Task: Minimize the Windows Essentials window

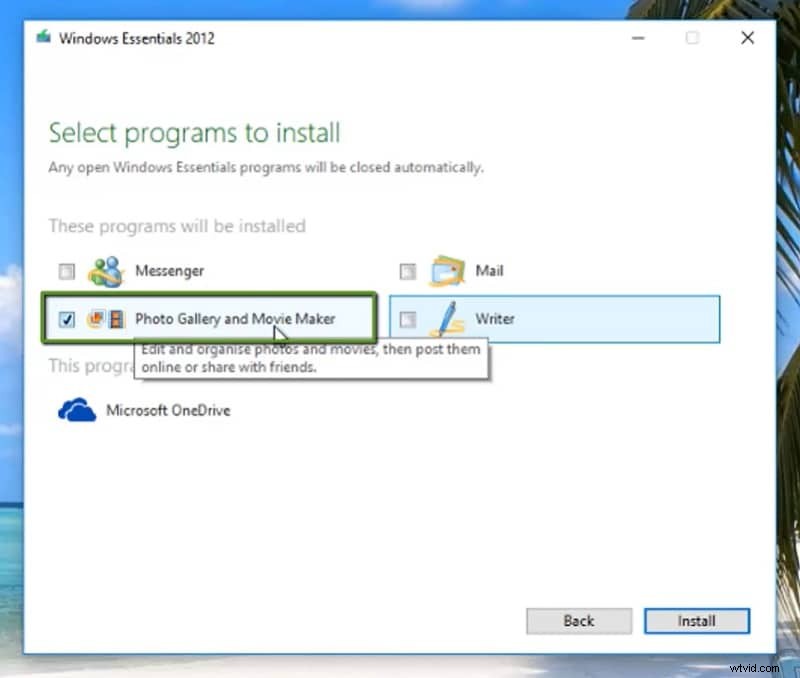Action: tap(638, 38)
